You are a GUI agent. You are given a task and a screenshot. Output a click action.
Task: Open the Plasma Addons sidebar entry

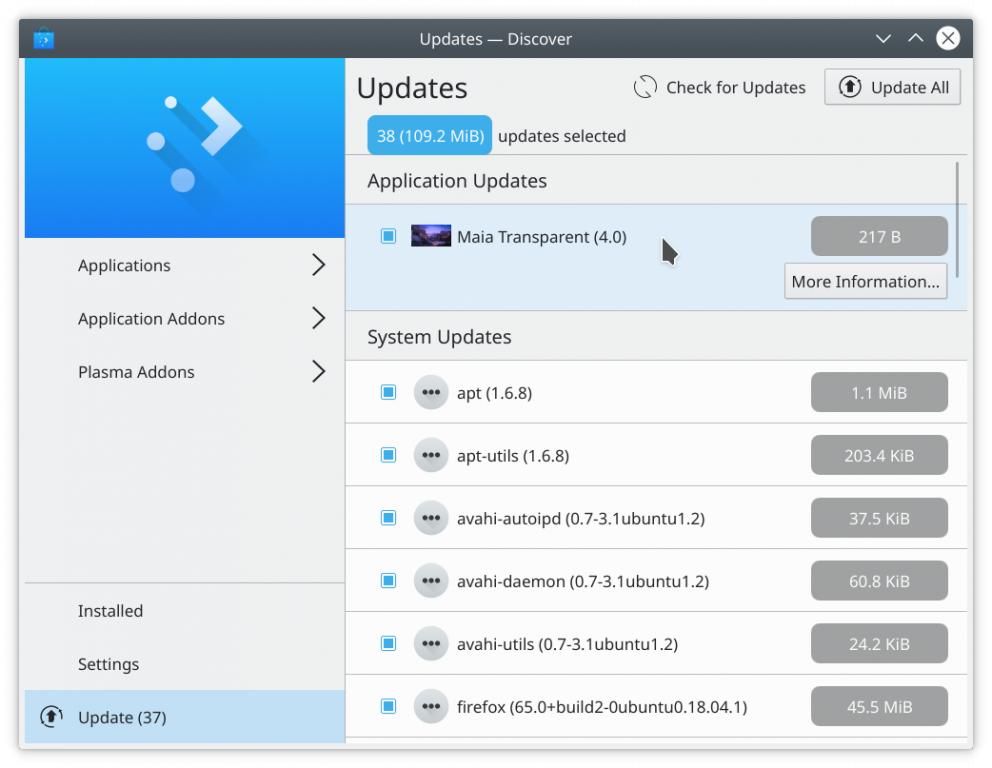tap(185, 371)
